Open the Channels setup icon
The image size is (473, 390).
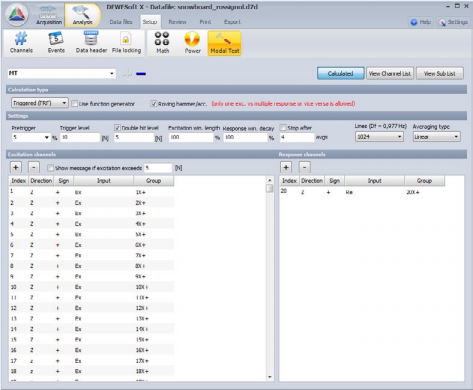pos(21,43)
